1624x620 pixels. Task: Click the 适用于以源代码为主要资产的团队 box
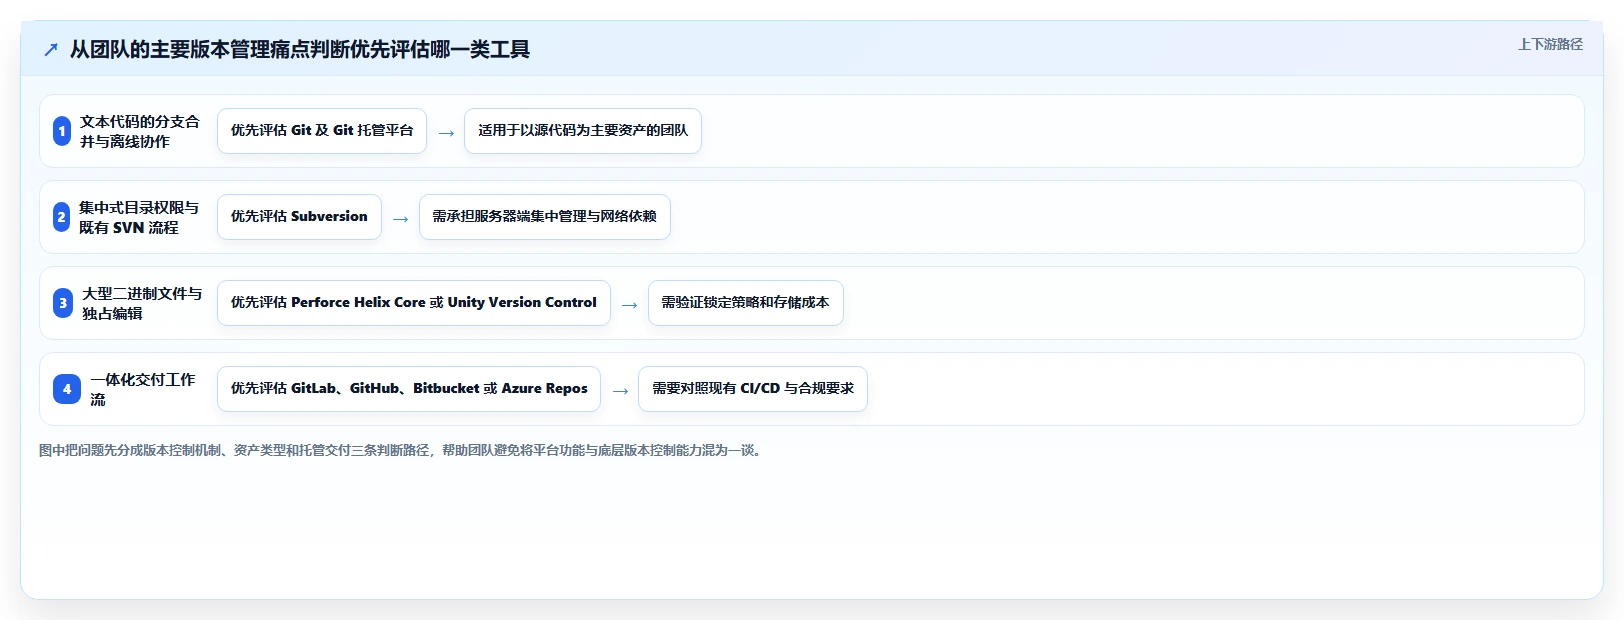pos(583,131)
